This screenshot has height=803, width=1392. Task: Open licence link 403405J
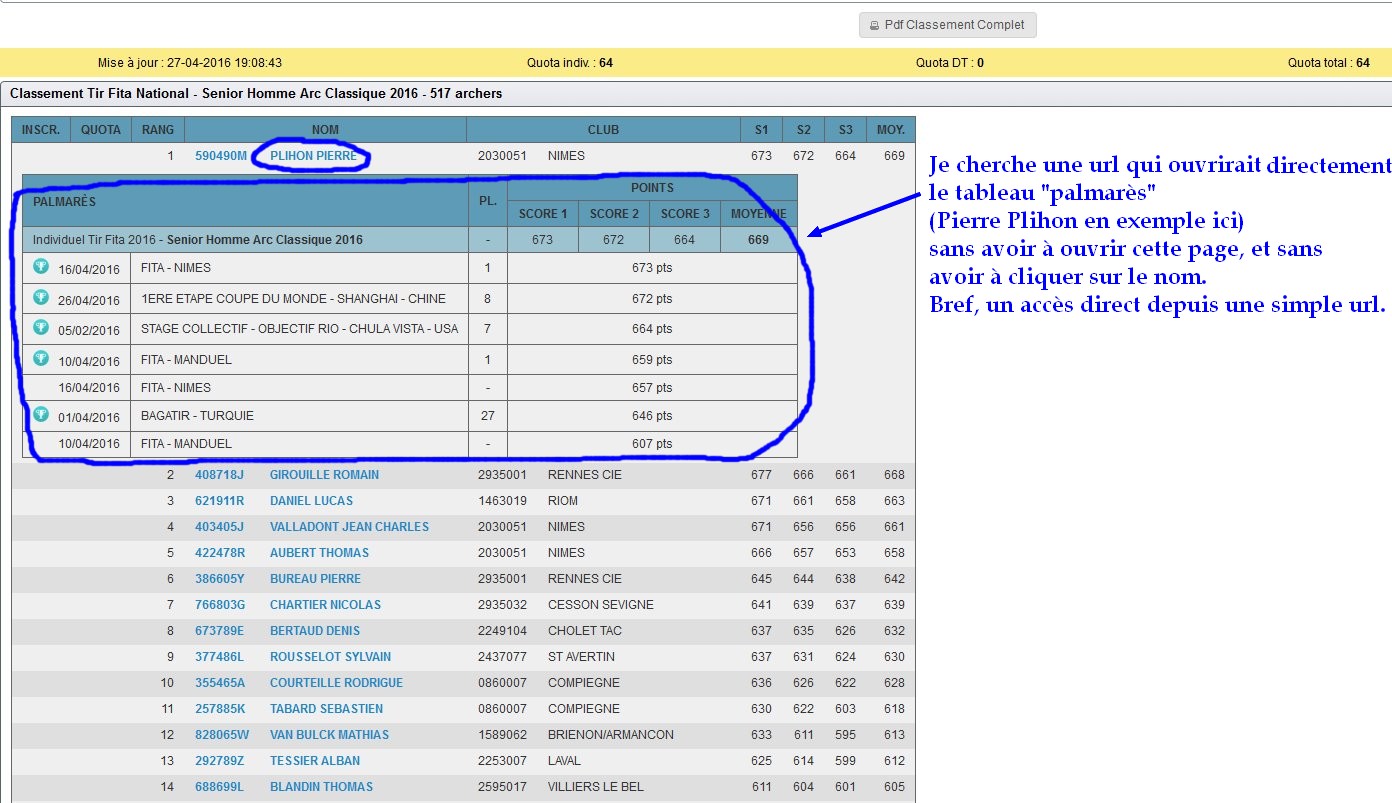[218, 527]
